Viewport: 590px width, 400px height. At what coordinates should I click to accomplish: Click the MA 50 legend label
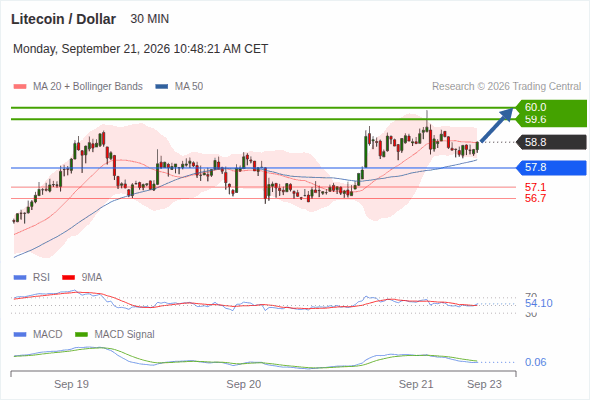tap(189, 87)
